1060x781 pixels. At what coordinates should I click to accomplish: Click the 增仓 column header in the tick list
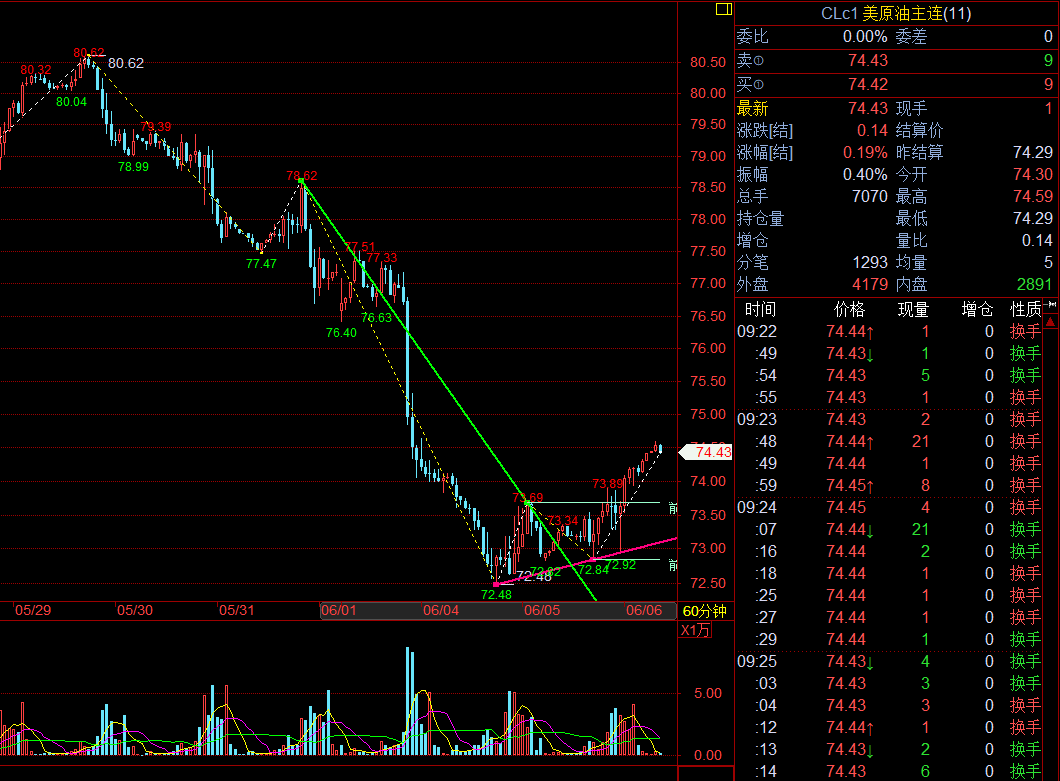click(977, 310)
